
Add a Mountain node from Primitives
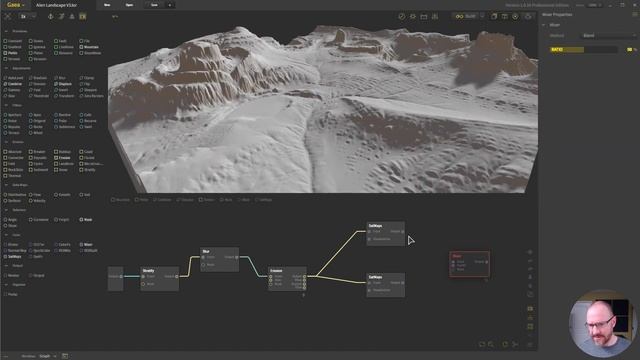[89, 47]
